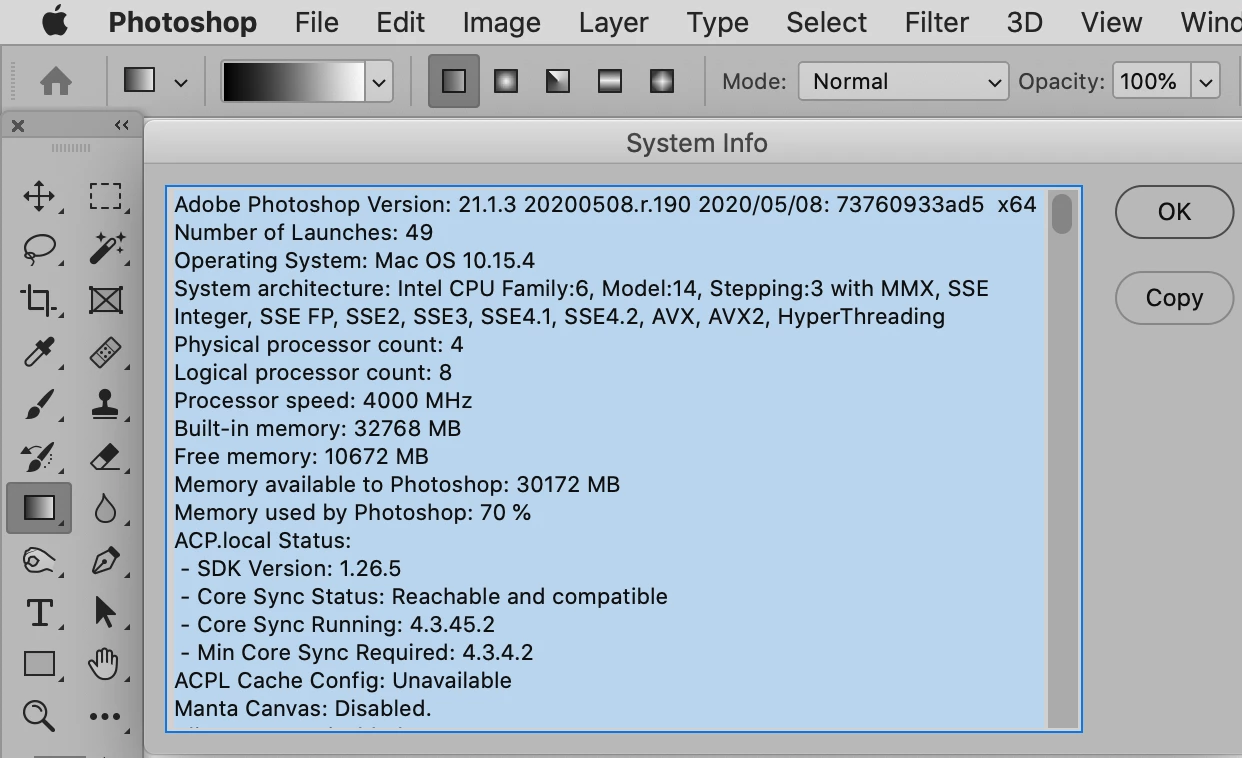Screen dimensions: 1242x758
Task: Open the Gradient tool preset picker
Action: (x=155, y=81)
